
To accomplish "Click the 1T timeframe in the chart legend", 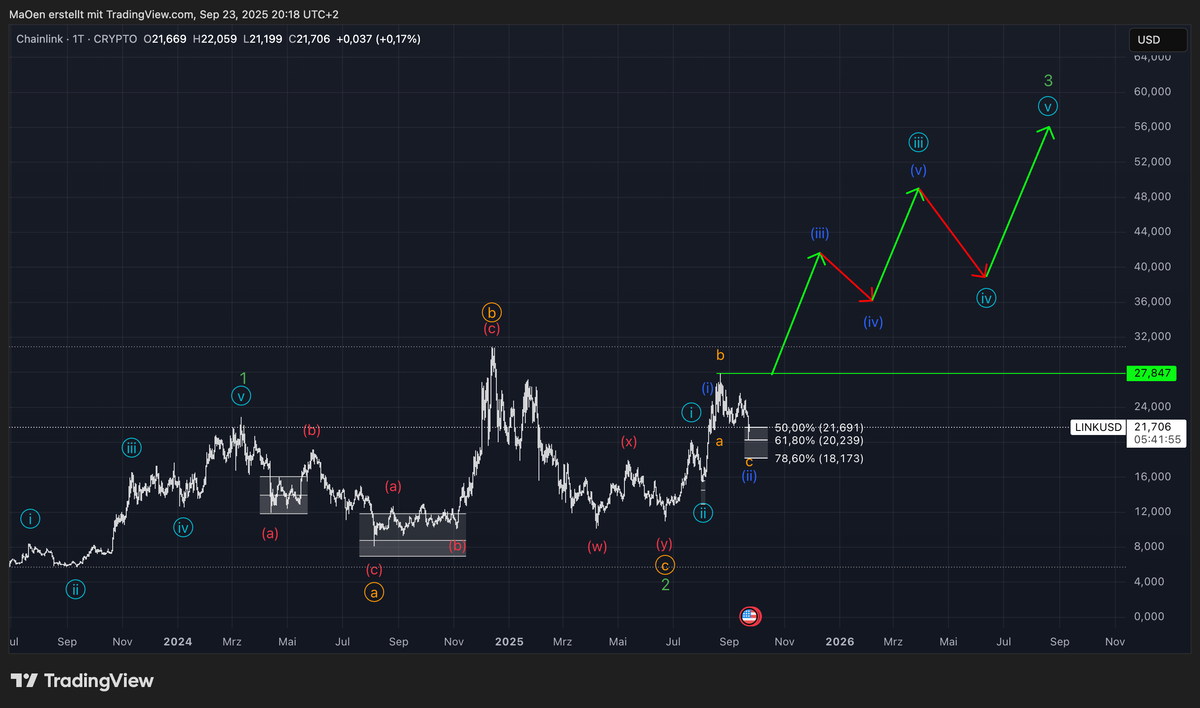I will point(78,39).
